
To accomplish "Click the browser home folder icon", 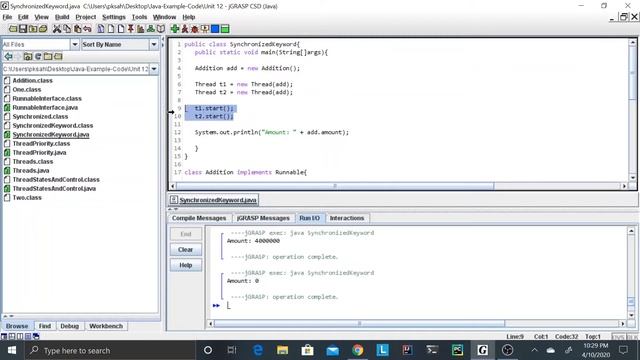I will (x=28, y=56).
